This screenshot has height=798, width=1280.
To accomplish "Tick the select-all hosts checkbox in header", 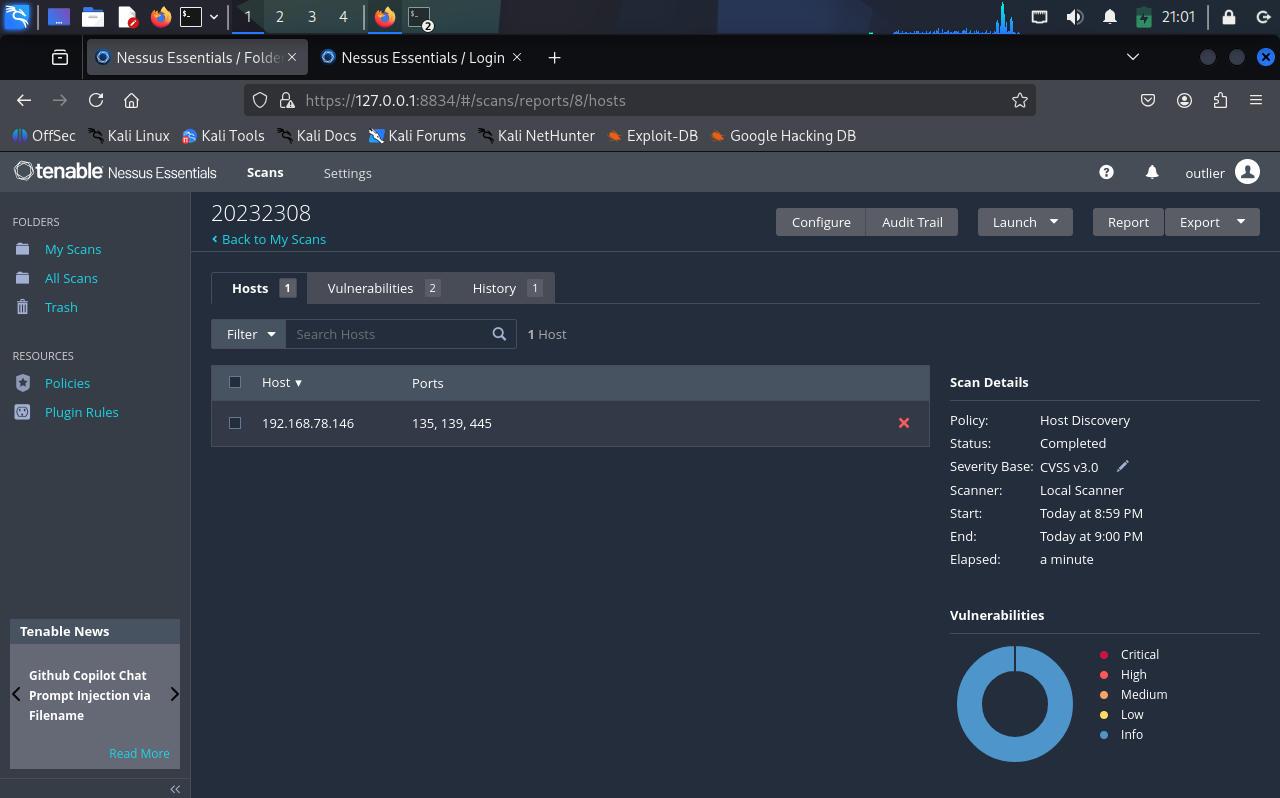I will tap(235, 382).
